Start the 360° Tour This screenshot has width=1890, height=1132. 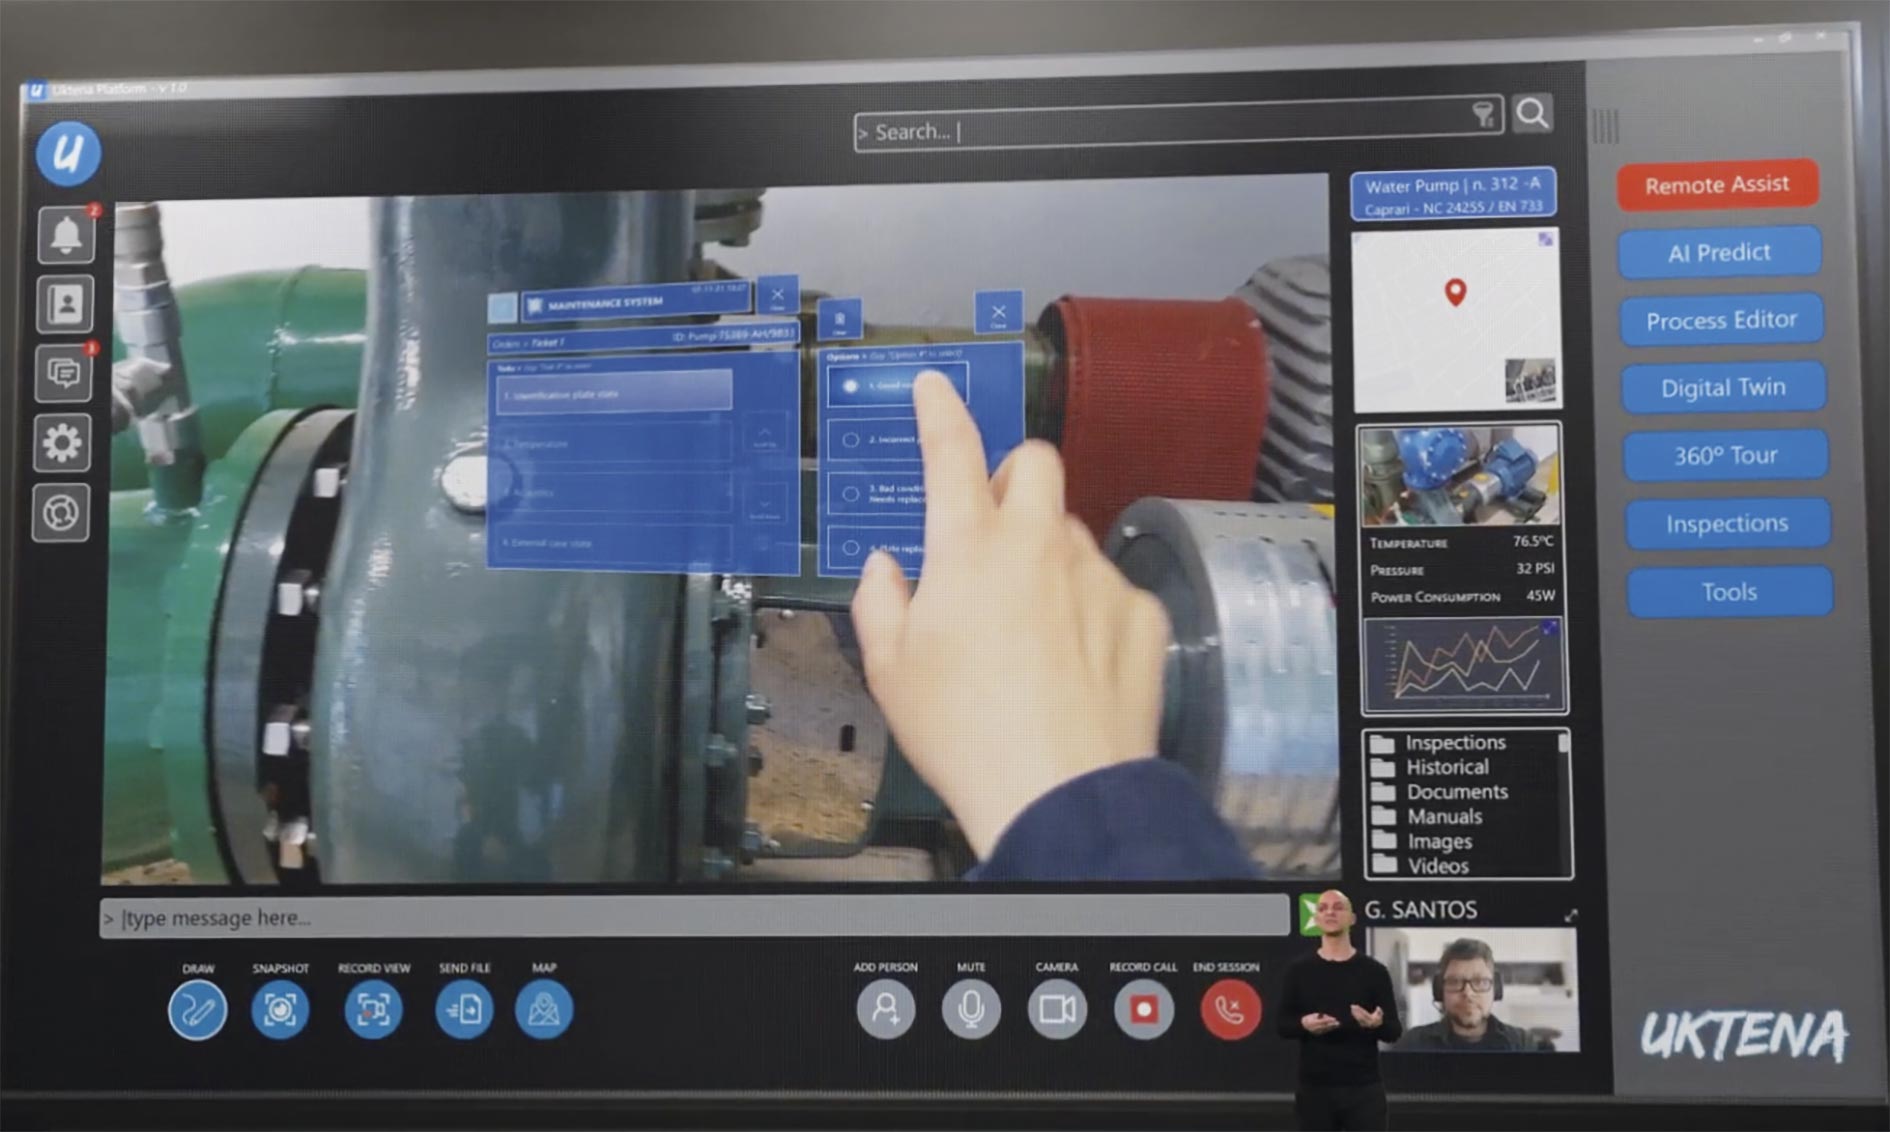pos(1725,456)
